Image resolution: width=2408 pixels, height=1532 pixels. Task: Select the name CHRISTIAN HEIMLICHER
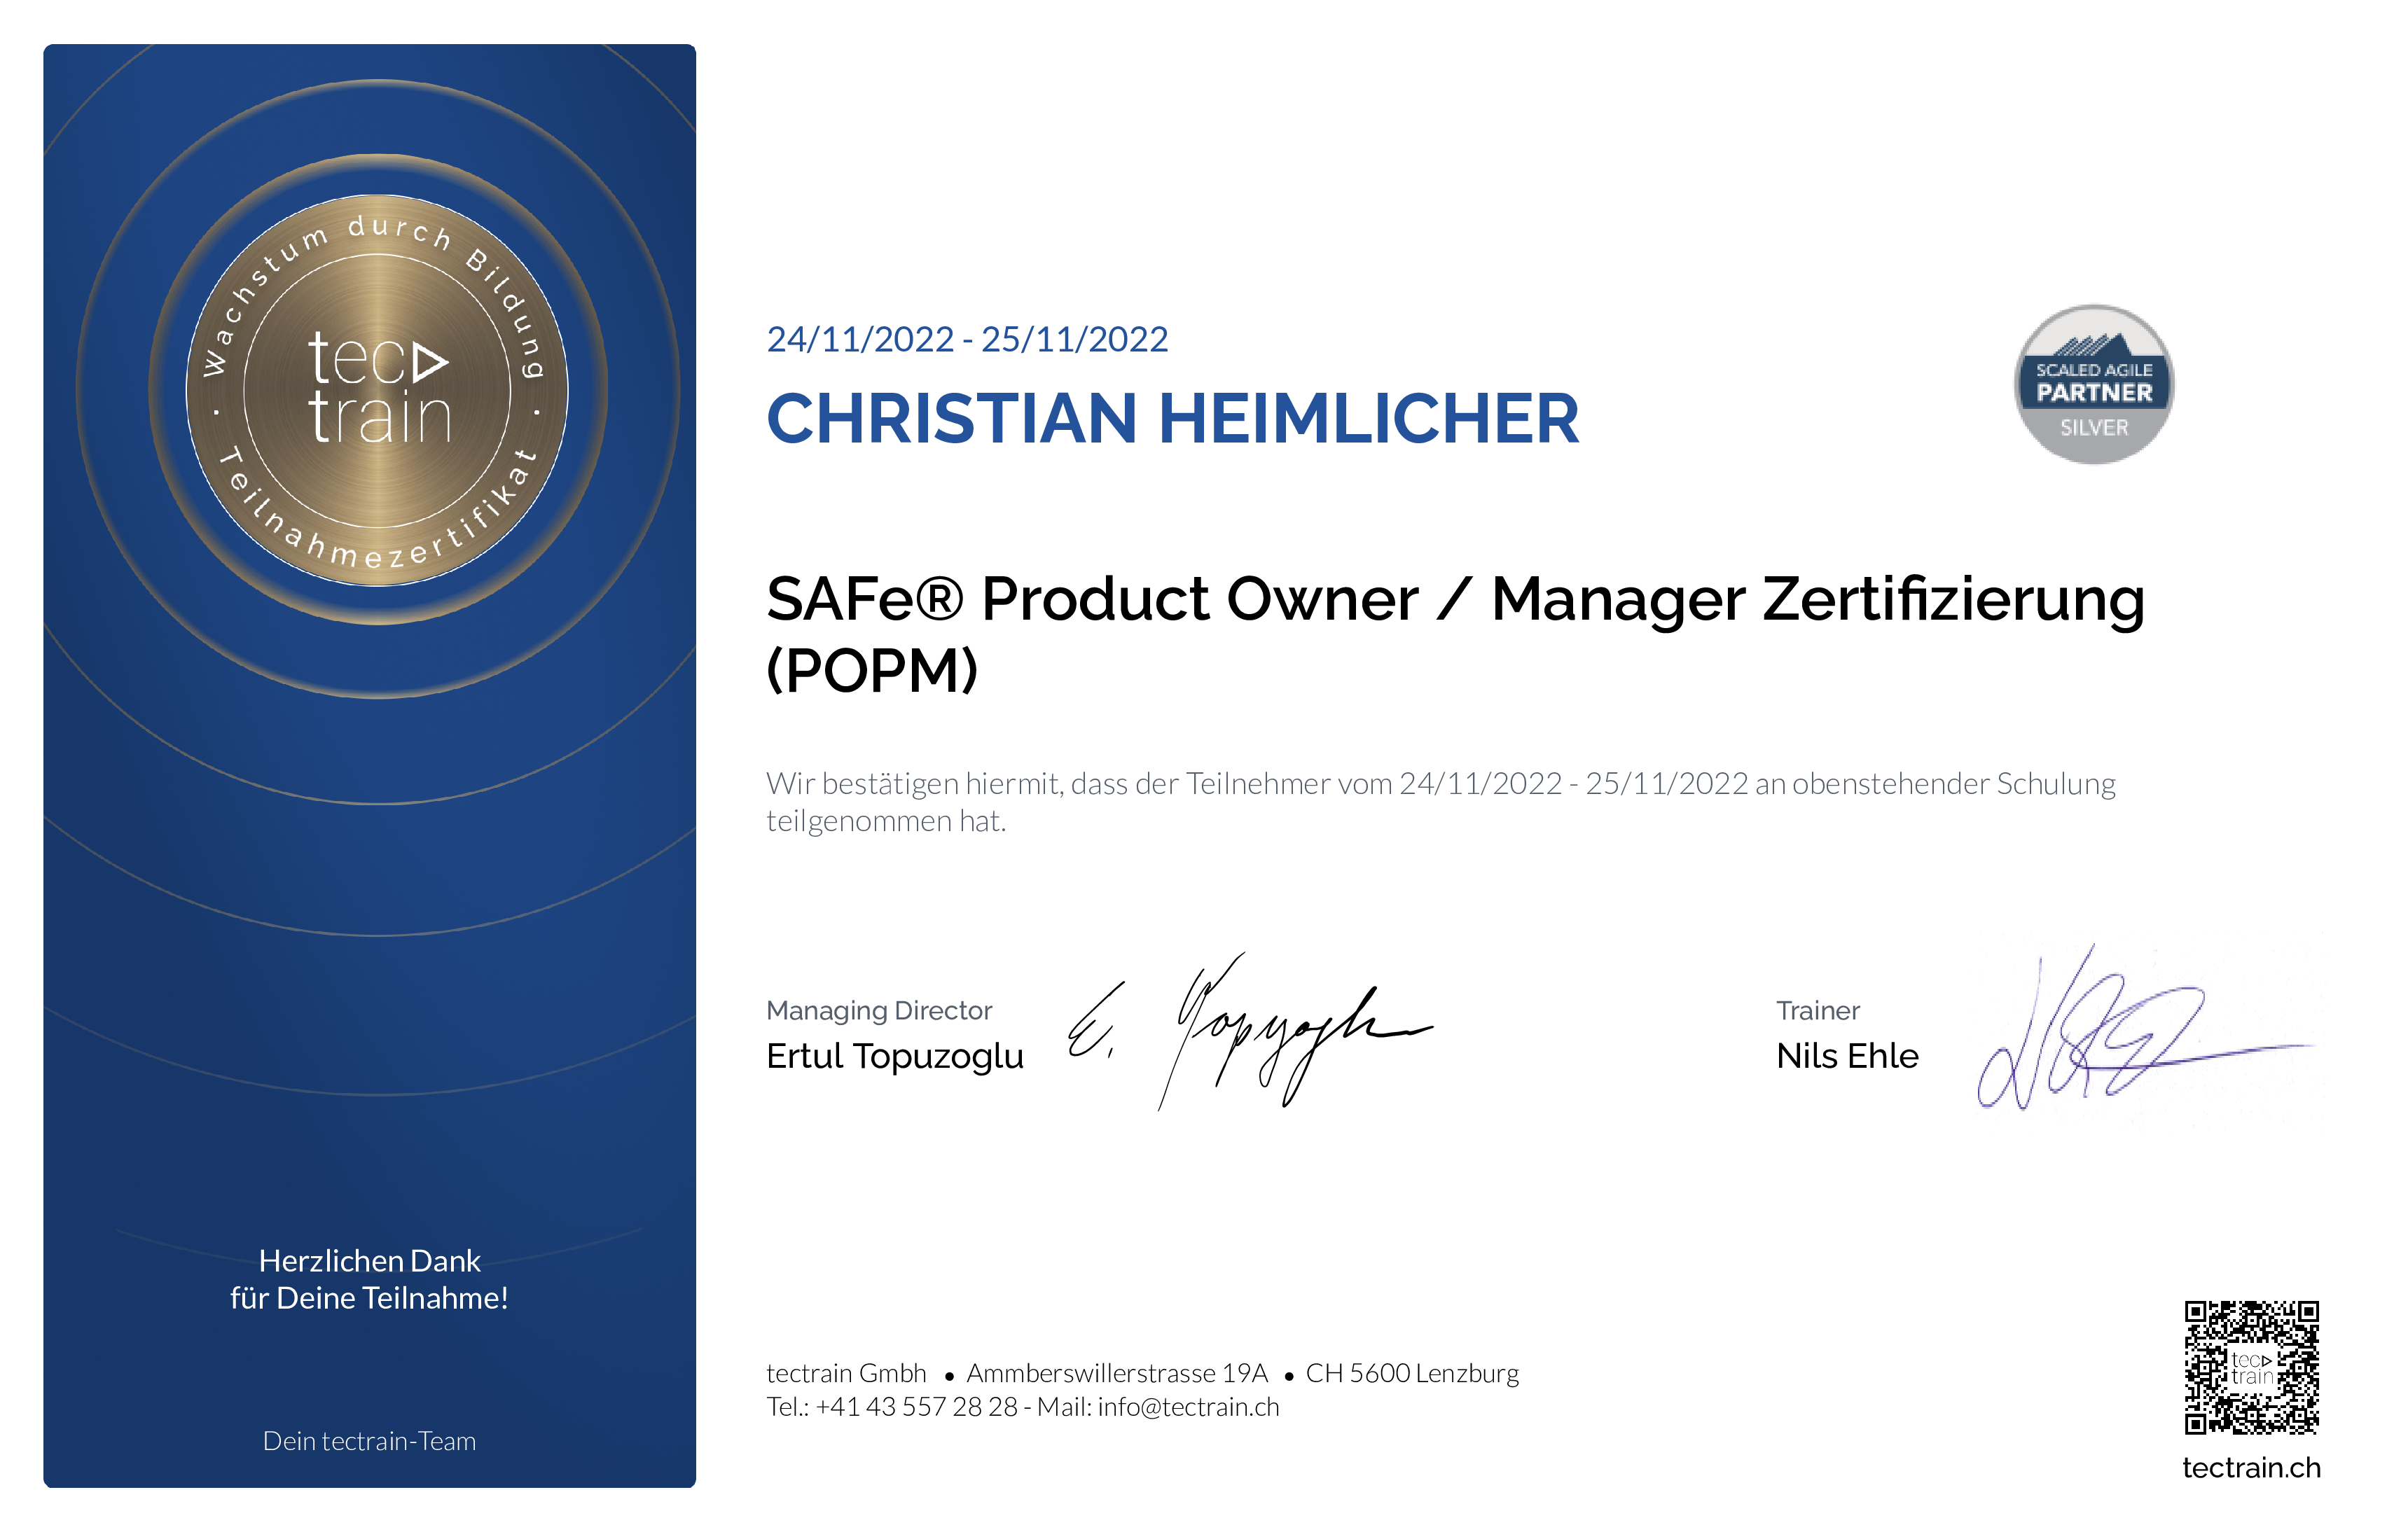pos(1172,418)
